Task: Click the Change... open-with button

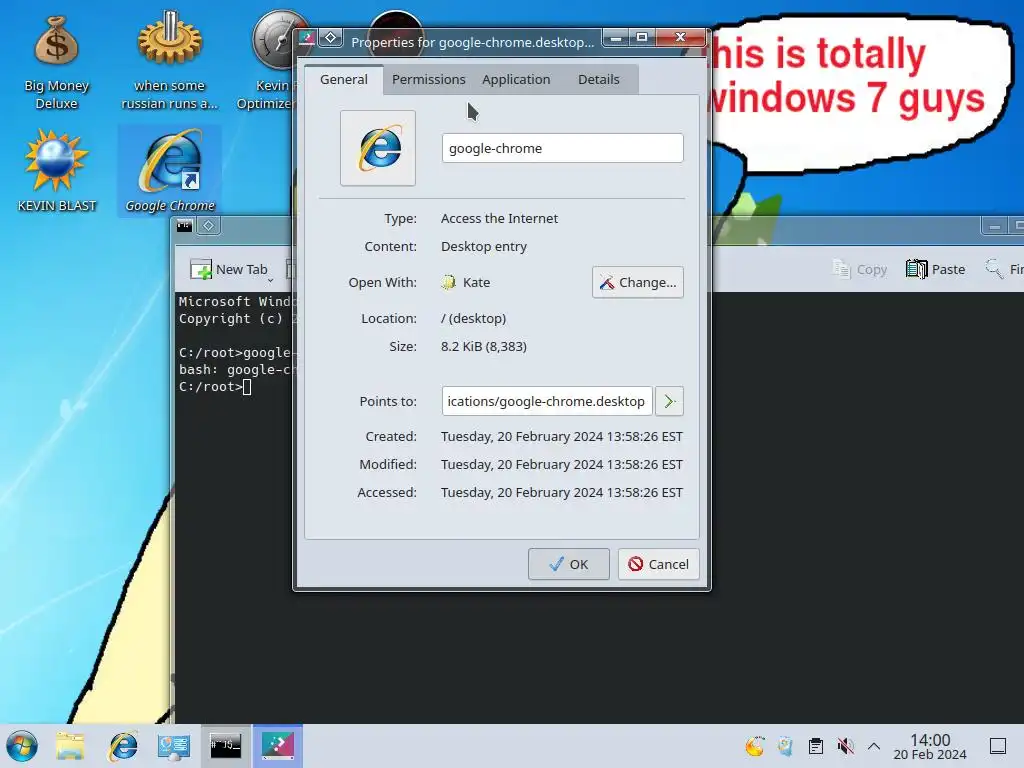Action: pos(638,282)
